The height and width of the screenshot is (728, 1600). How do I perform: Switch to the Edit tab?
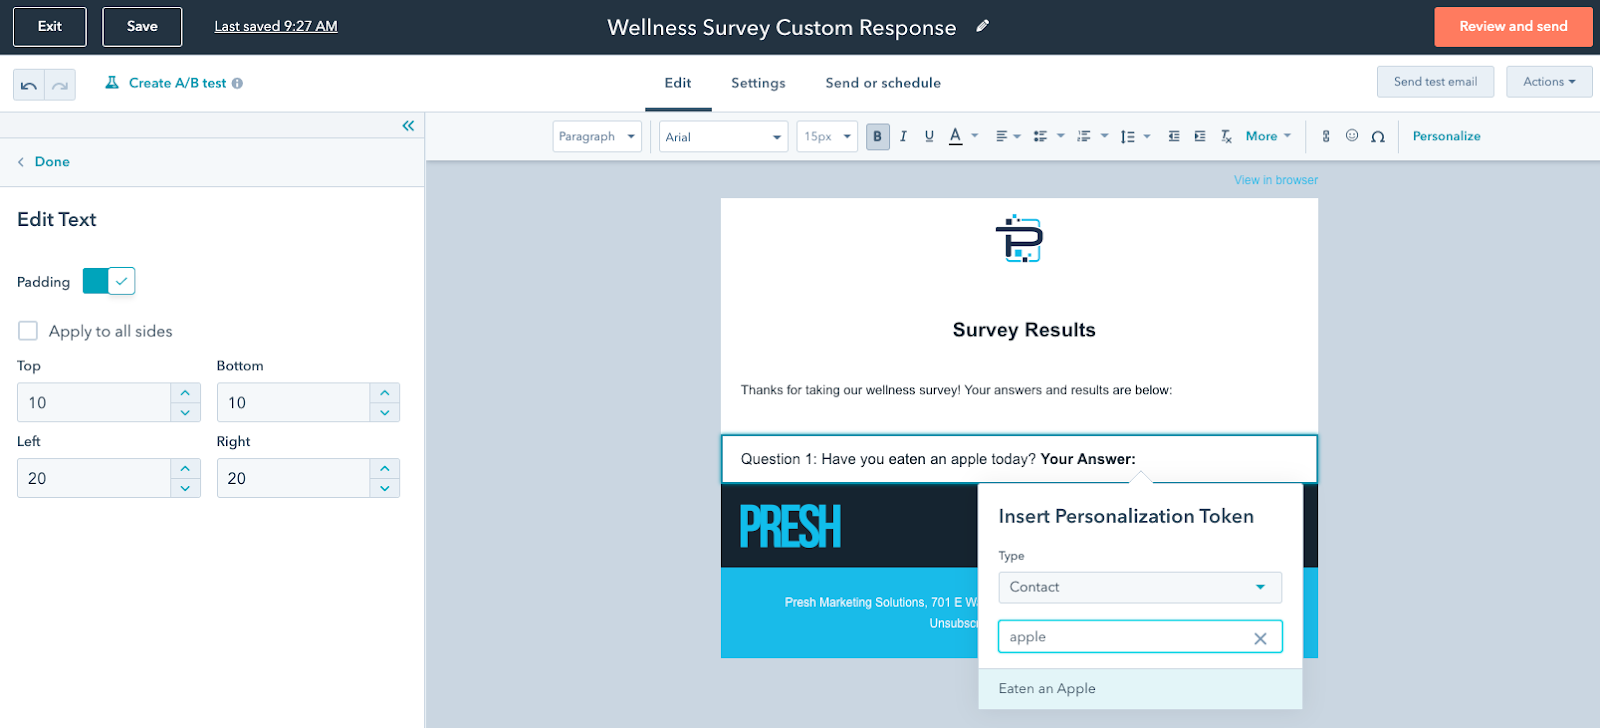click(678, 83)
